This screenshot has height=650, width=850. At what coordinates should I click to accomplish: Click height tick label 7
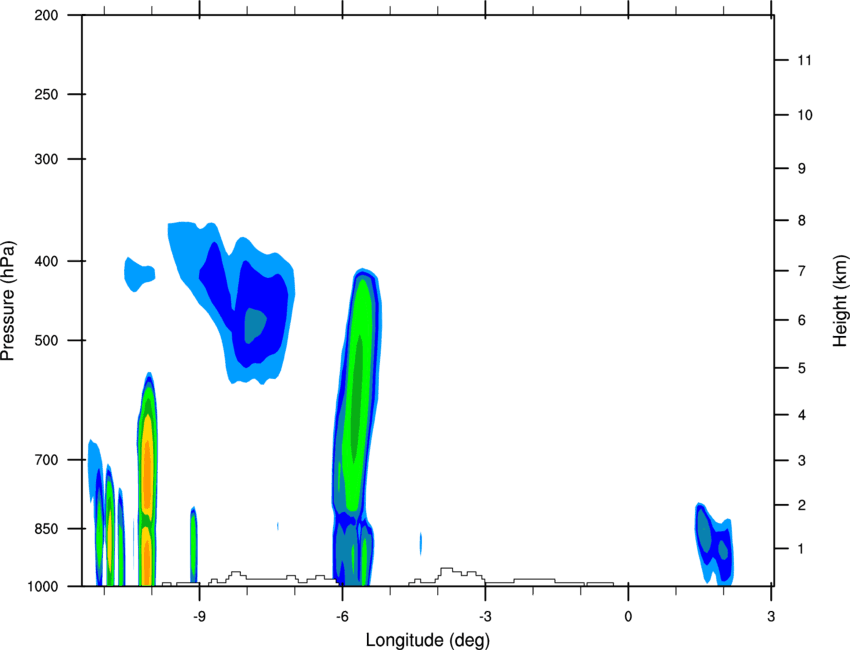click(801, 271)
